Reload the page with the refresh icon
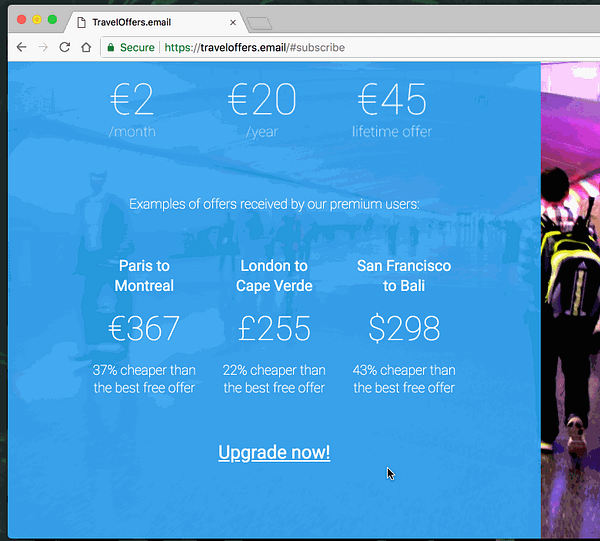This screenshot has height=541, width=600. (x=65, y=47)
